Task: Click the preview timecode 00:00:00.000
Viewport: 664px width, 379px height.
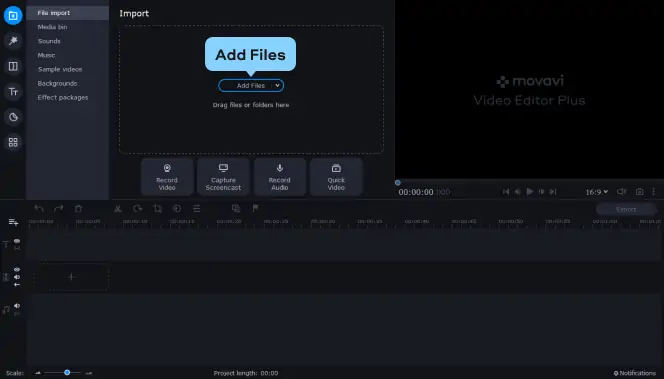Action: (x=424, y=192)
